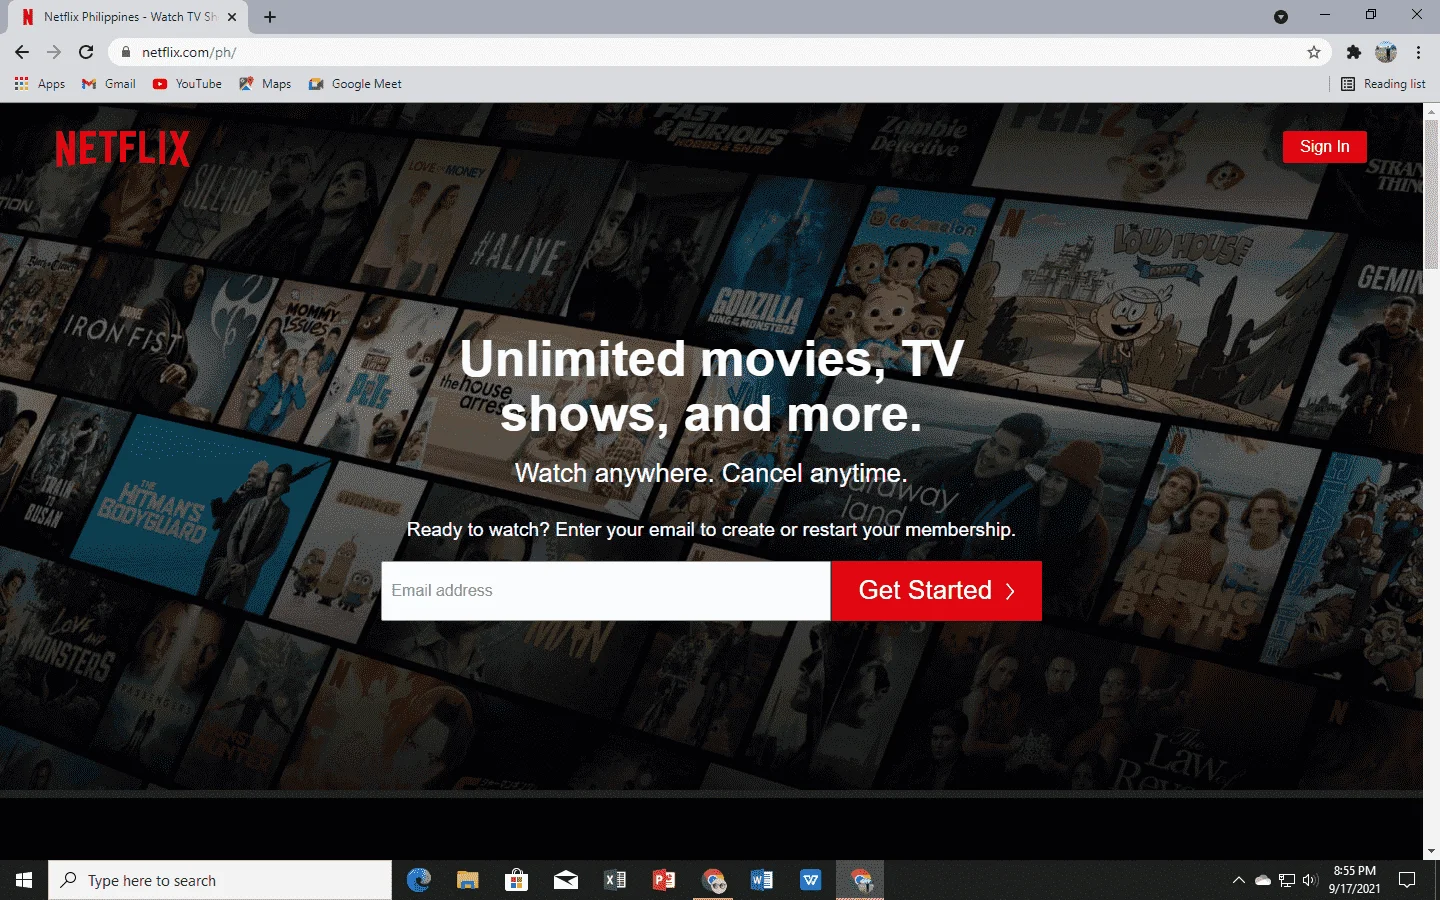1440x900 pixels.
Task: Bookmark this page with the star icon
Action: tap(1314, 52)
